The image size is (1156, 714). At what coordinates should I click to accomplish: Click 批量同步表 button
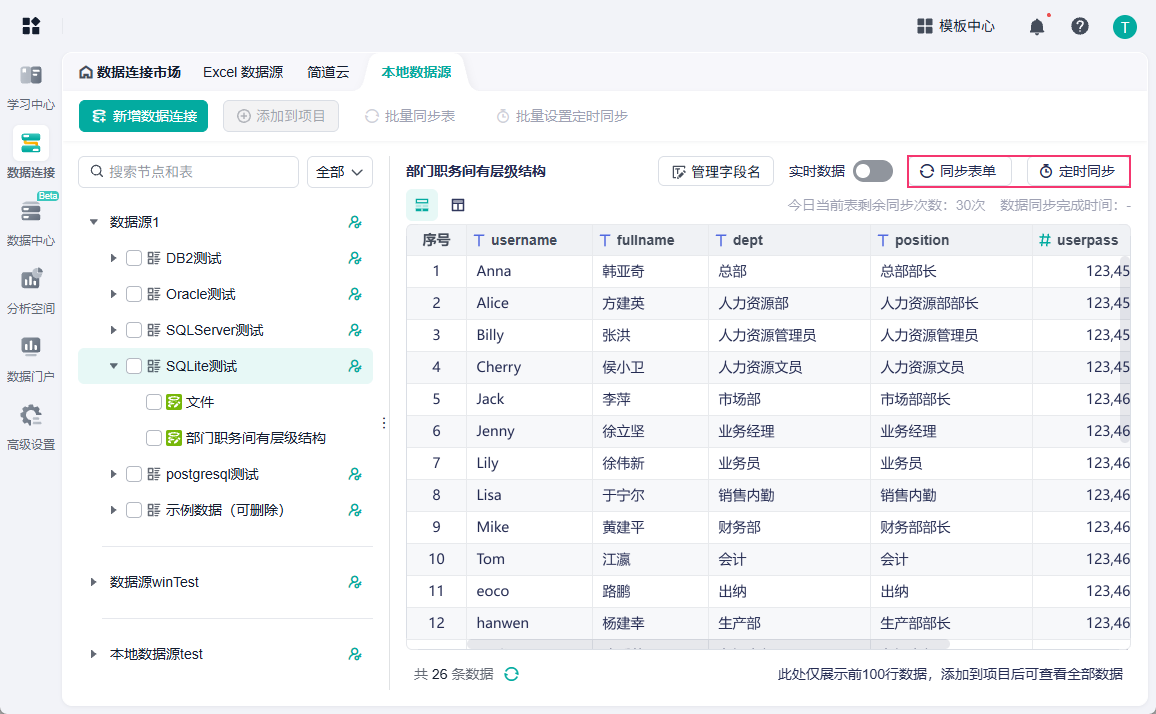pyautogui.click(x=410, y=117)
